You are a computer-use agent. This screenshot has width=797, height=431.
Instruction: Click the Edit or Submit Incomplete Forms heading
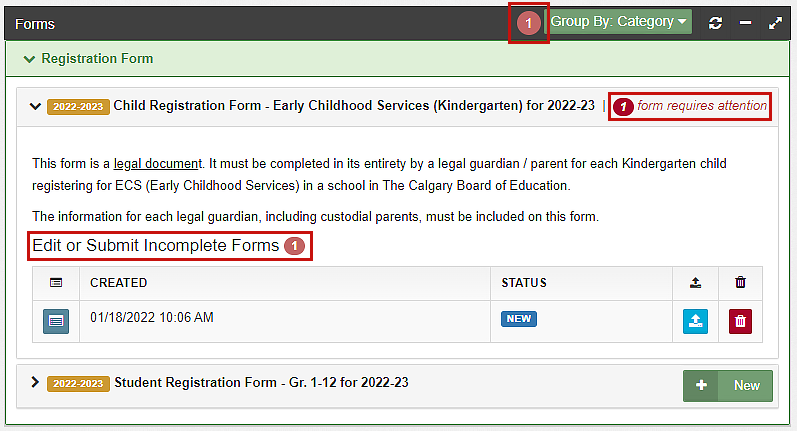coord(156,246)
